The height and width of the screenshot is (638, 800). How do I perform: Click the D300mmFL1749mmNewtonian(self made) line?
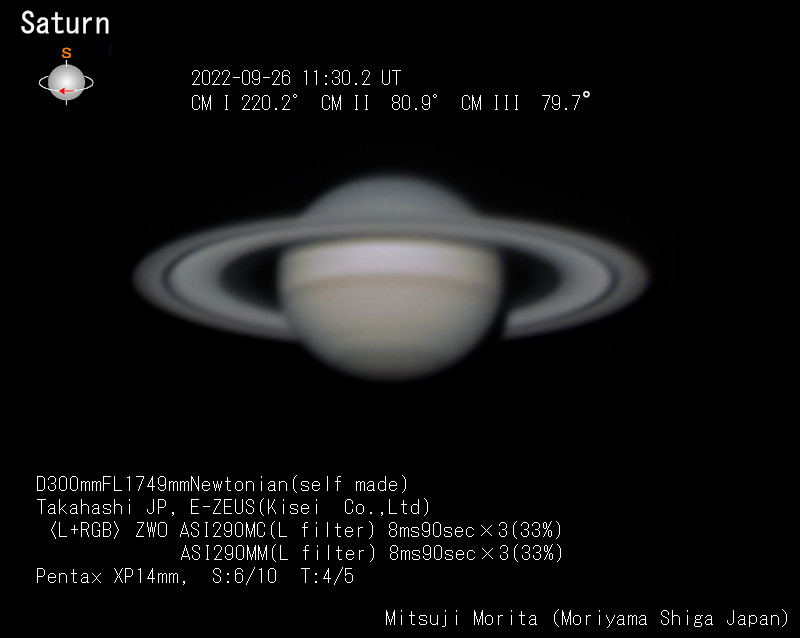click(x=222, y=484)
